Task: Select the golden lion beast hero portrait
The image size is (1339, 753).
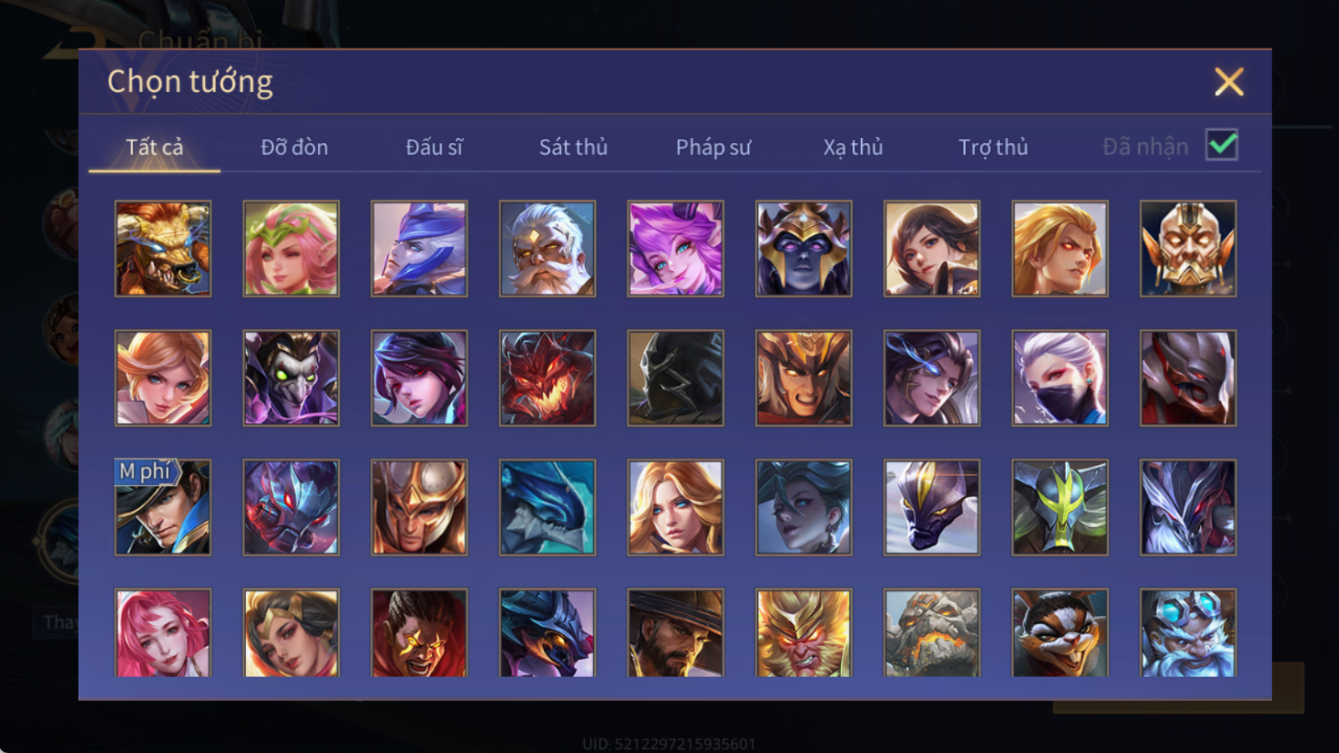Action: coord(163,248)
